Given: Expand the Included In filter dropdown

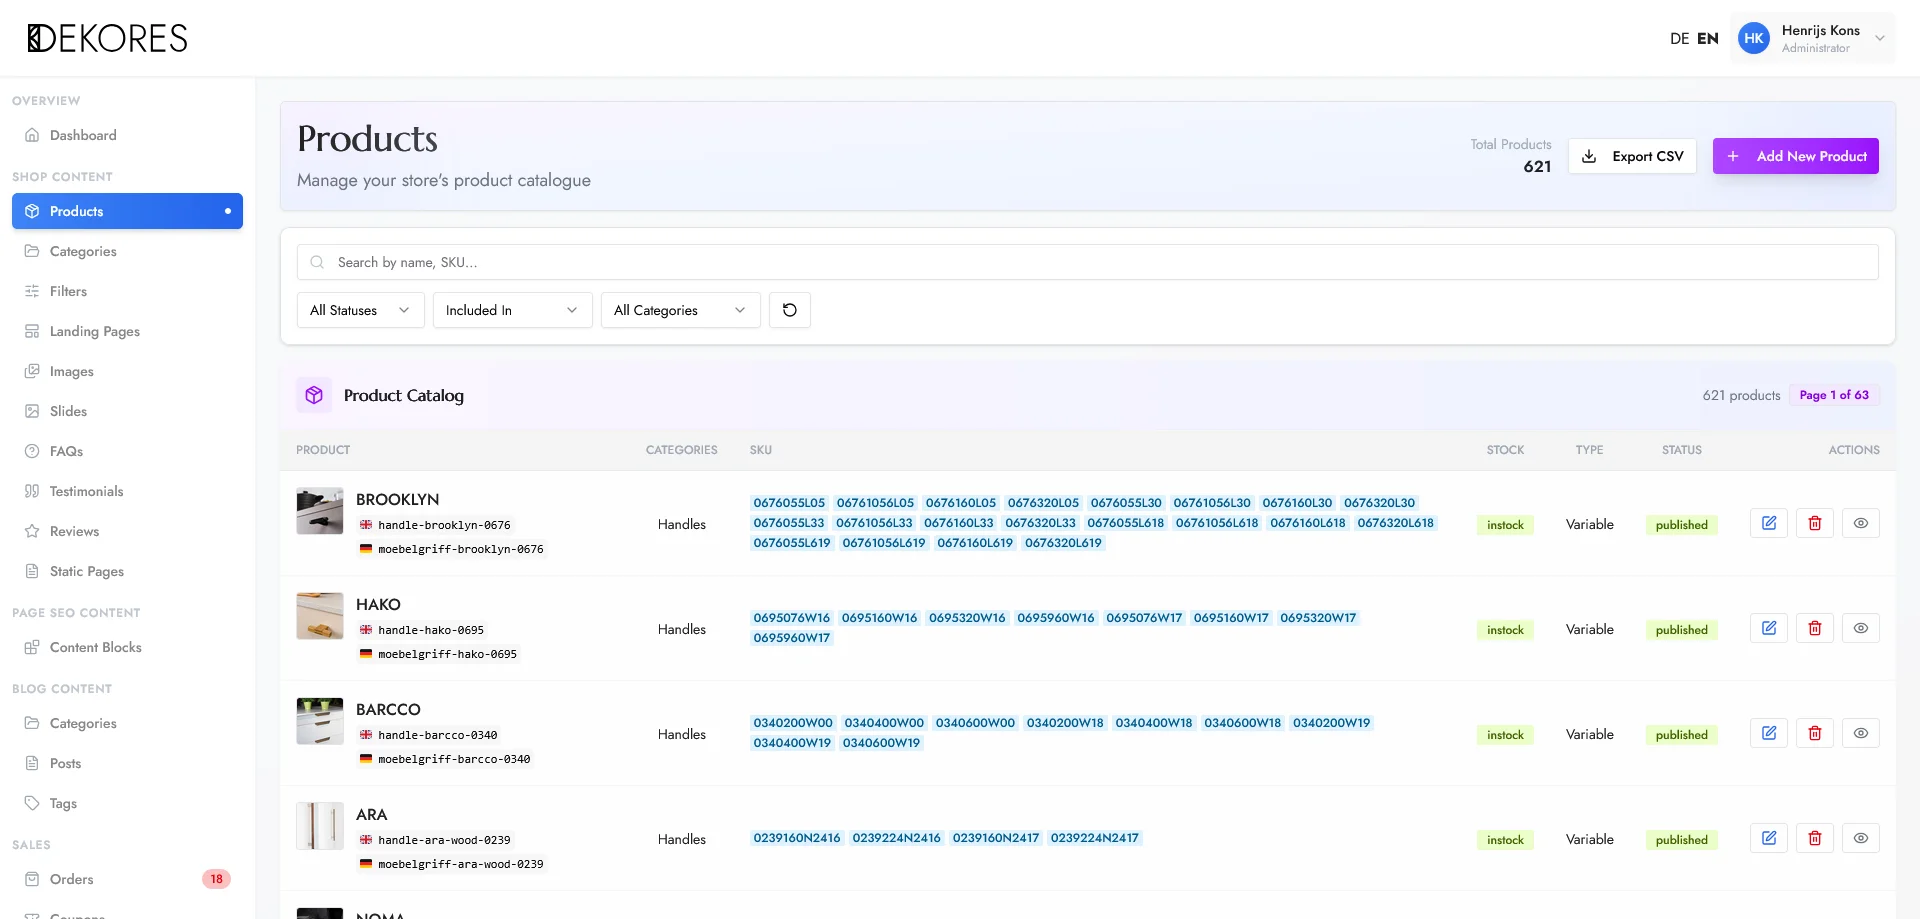Looking at the screenshot, I should click(512, 310).
